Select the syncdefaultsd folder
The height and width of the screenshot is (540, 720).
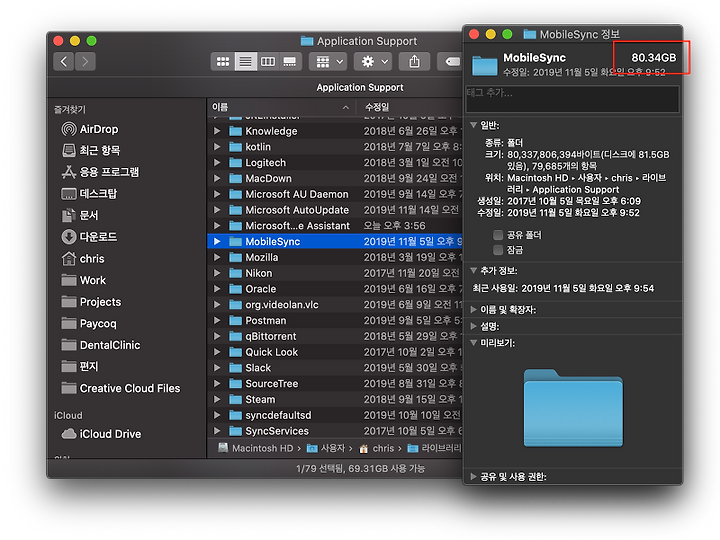(x=335, y=415)
